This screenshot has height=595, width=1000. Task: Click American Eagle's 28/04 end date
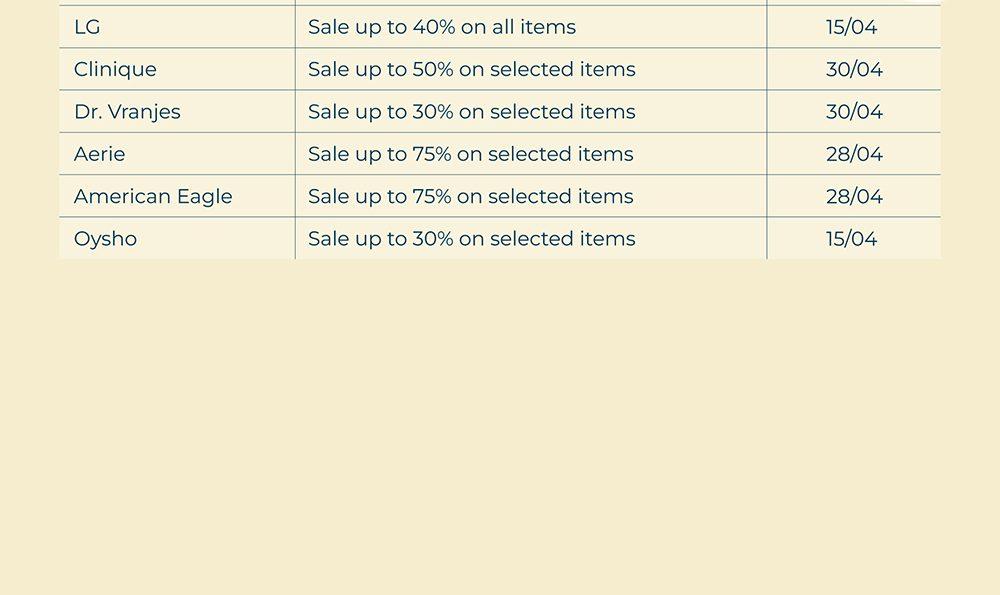click(x=854, y=197)
